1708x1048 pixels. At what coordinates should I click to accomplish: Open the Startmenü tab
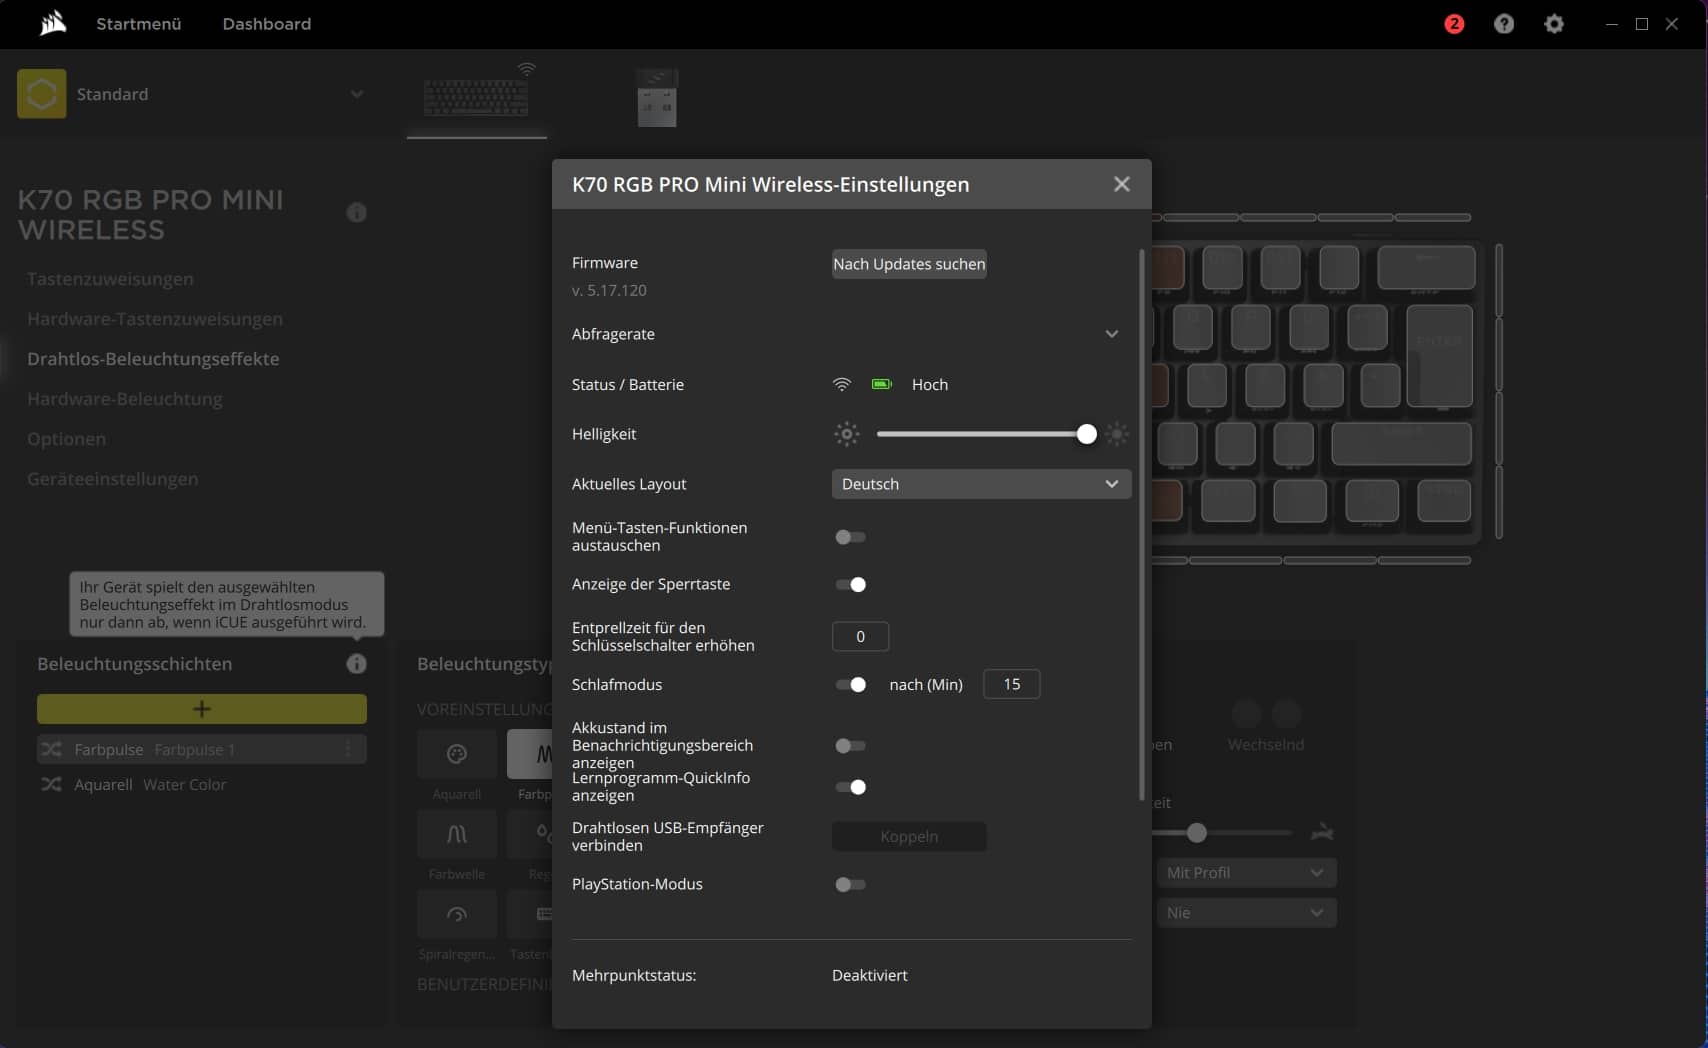138,24
